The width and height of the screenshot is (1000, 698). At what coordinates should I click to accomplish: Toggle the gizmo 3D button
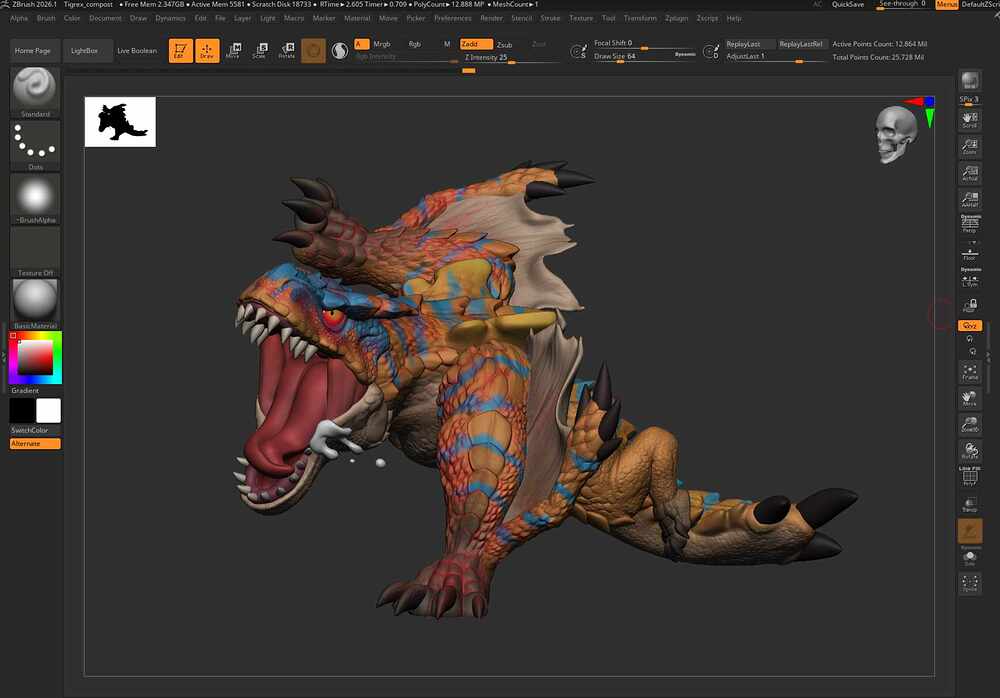tap(313, 50)
